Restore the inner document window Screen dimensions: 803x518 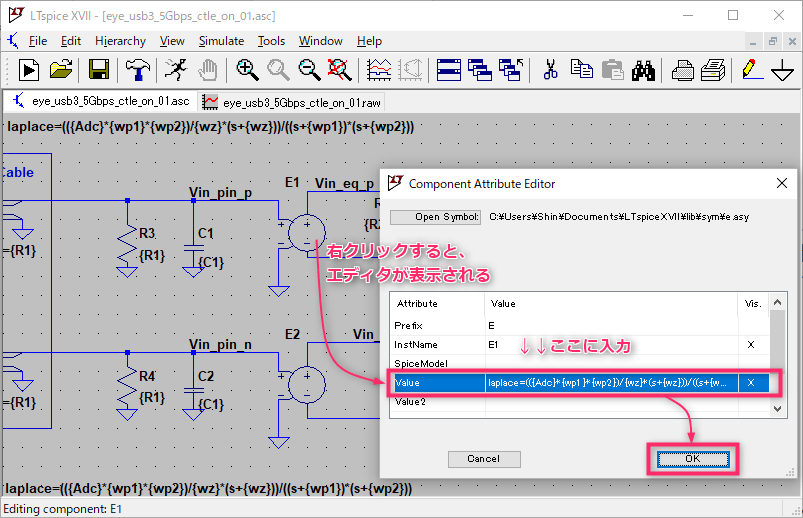click(x=772, y=42)
